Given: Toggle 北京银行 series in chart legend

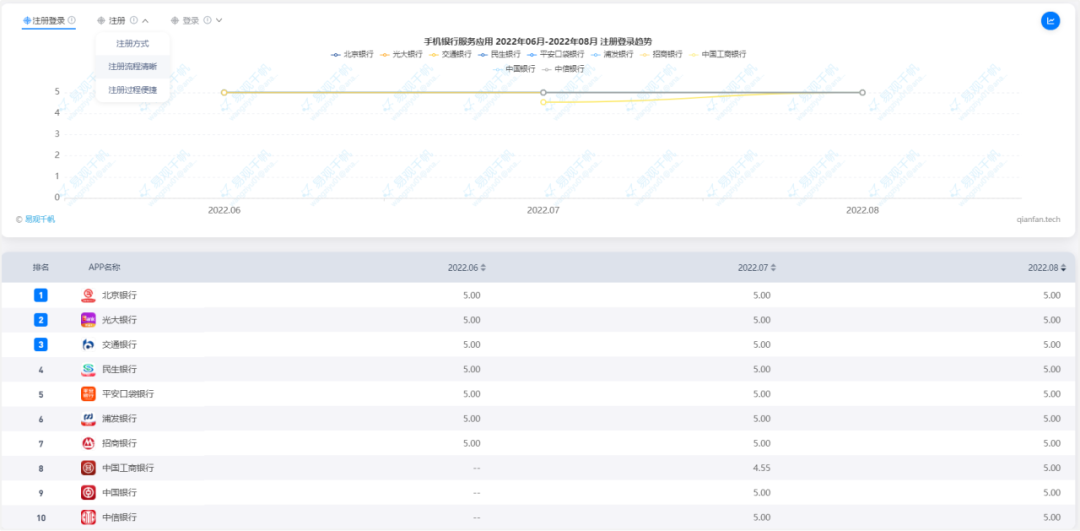Looking at the screenshot, I should (352, 54).
